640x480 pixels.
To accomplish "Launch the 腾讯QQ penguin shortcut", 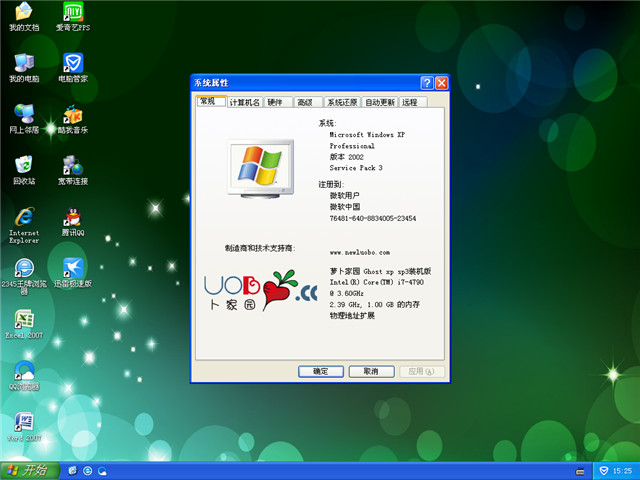I will [73, 222].
